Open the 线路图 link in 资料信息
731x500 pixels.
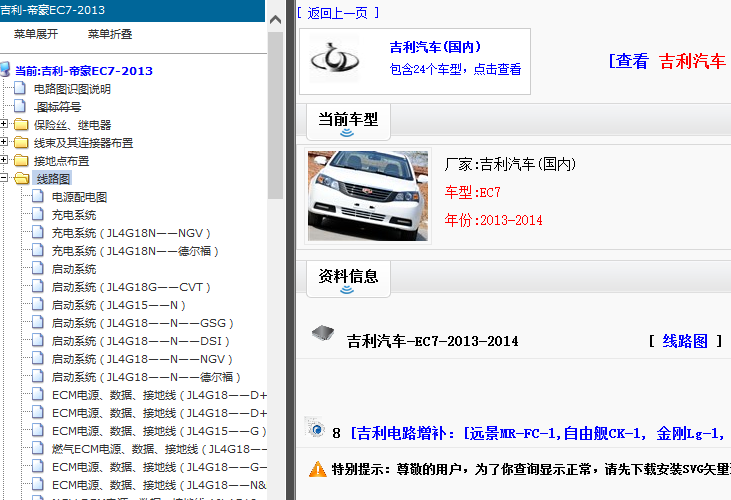tap(685, 342)
